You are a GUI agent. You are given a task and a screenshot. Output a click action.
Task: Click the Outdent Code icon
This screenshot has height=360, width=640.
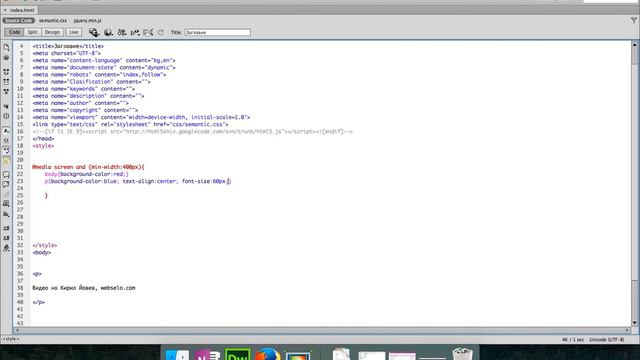6,238
